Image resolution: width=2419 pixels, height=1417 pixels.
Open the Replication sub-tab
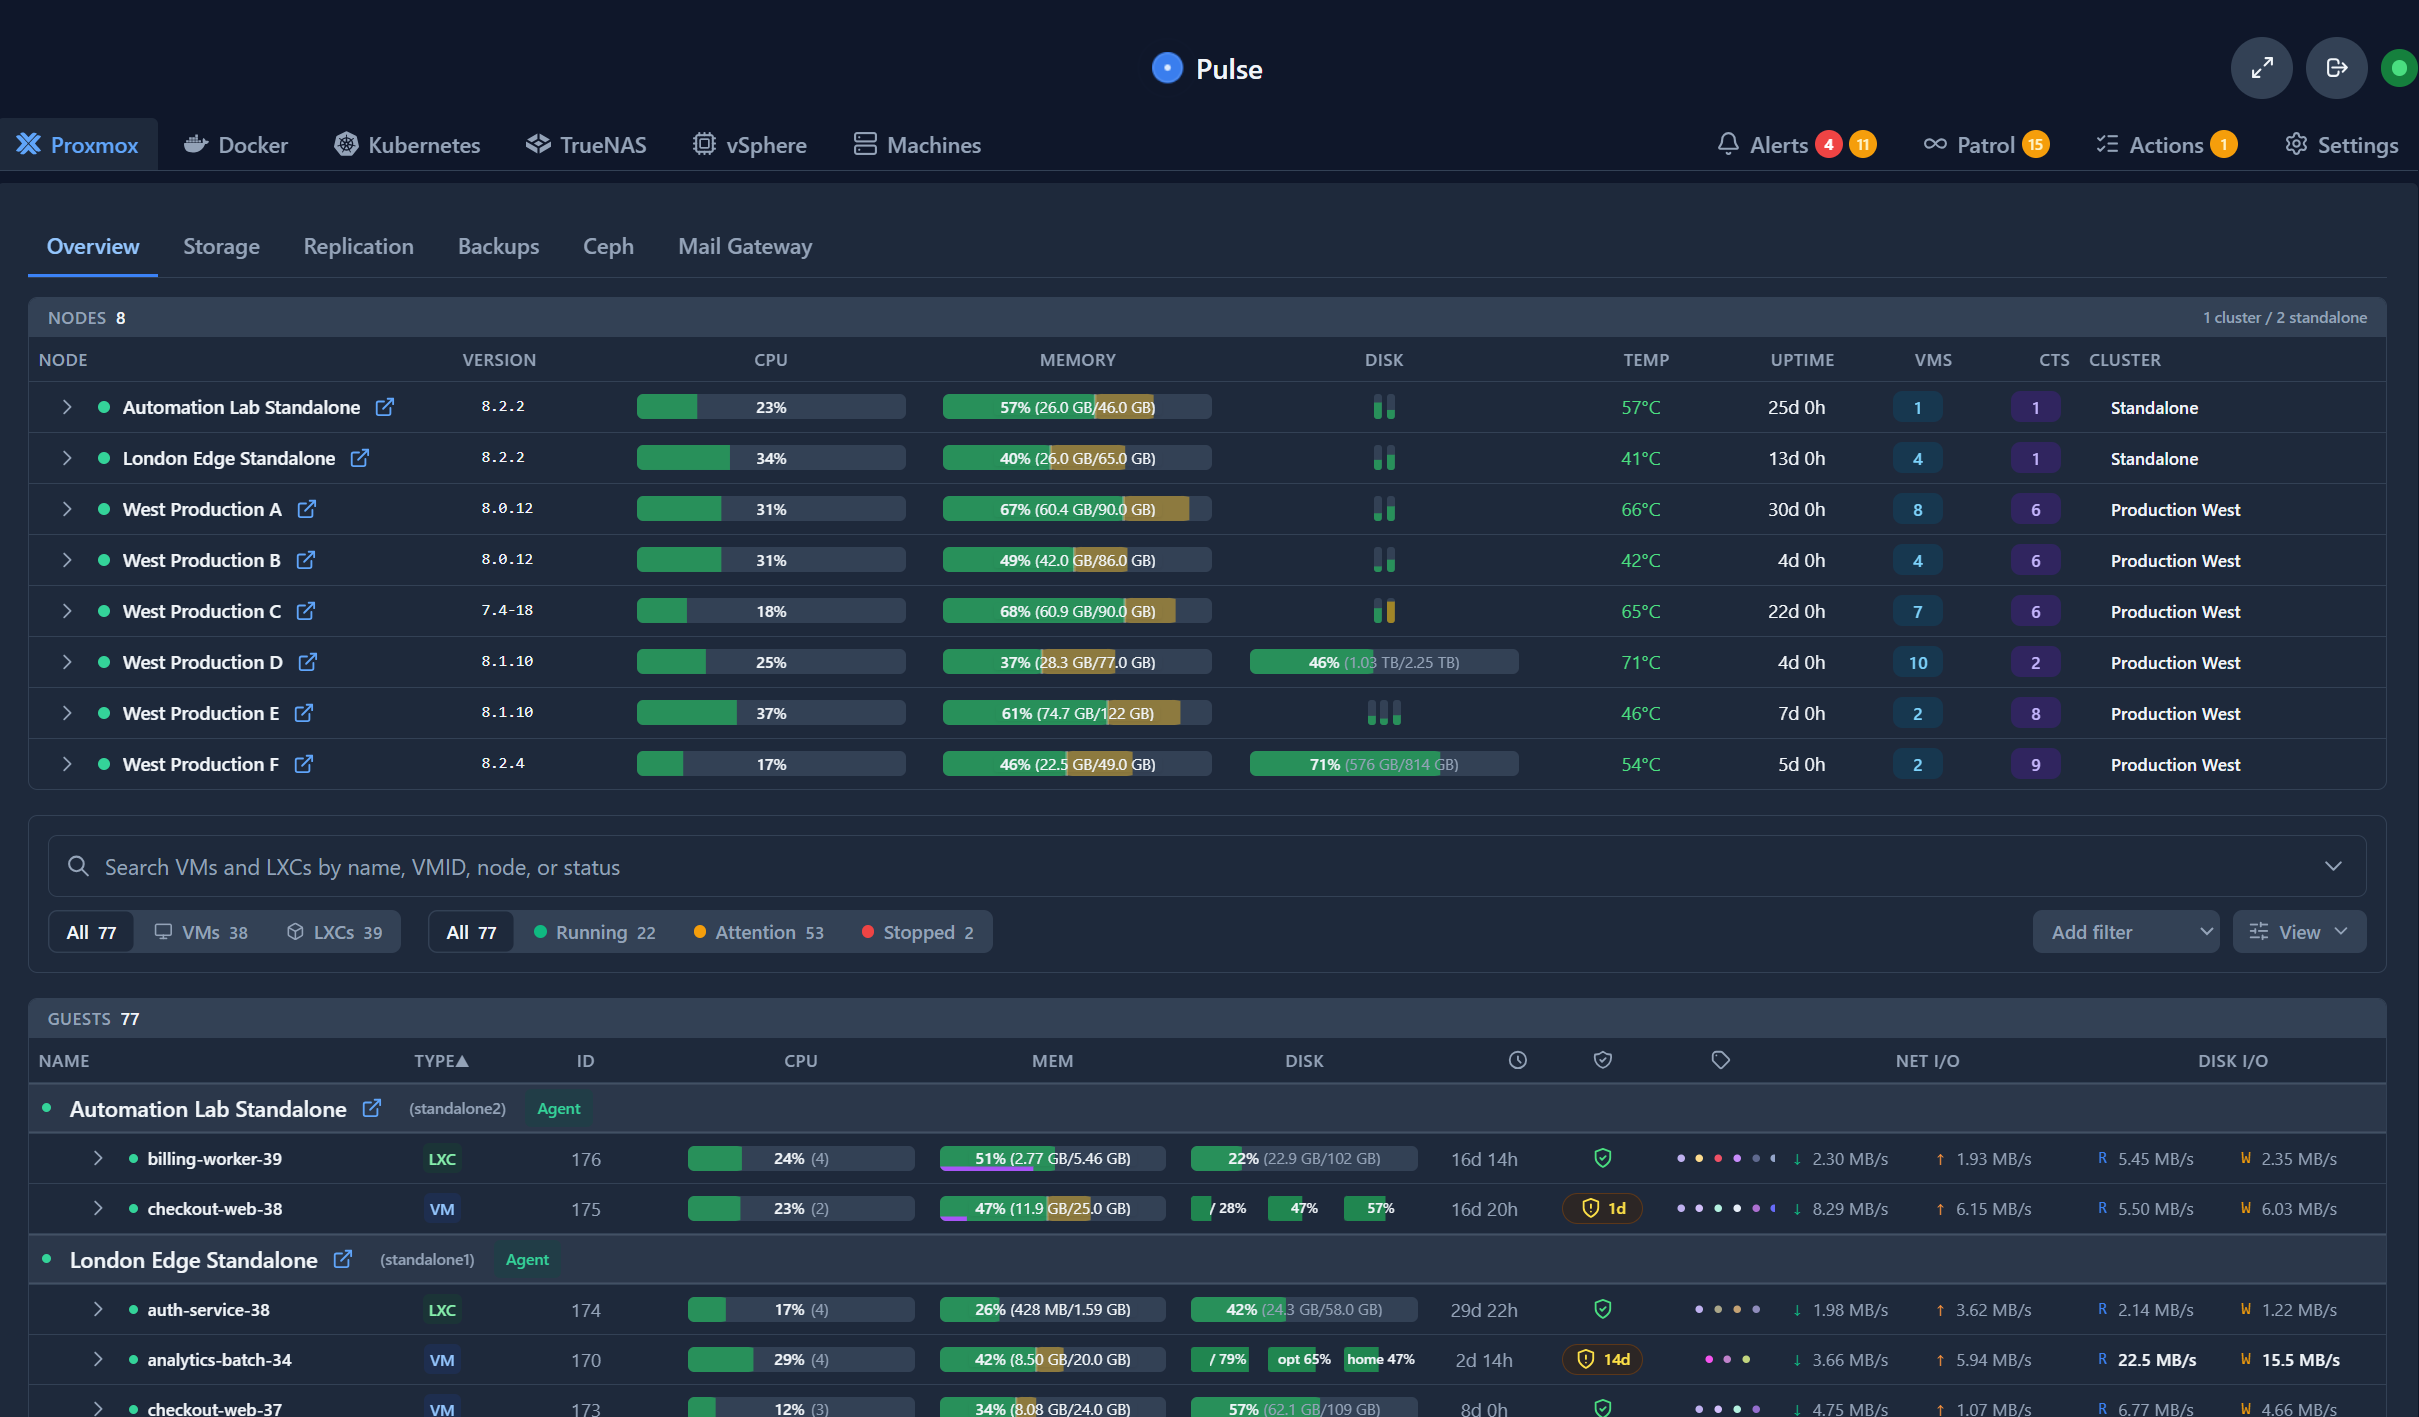(358, 246)
